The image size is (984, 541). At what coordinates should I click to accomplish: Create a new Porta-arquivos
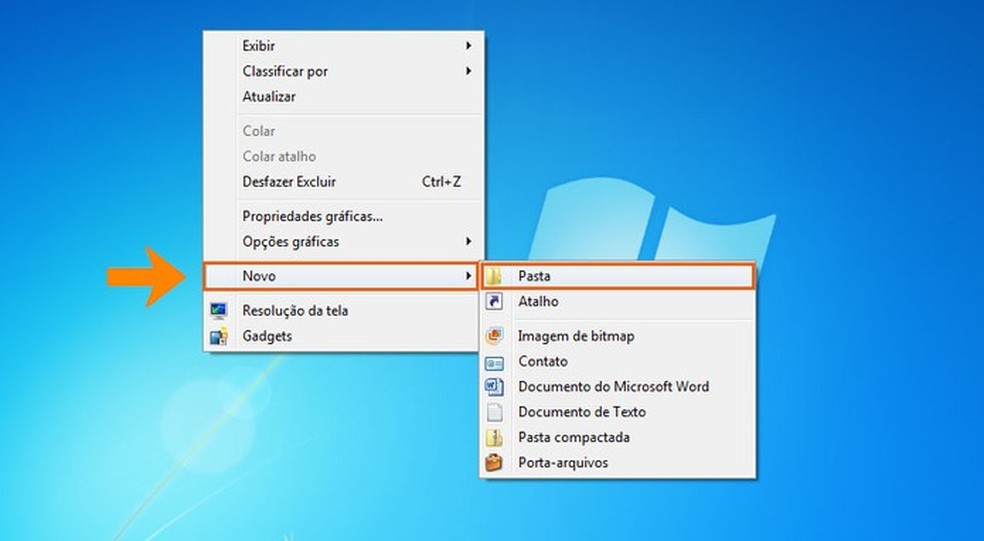[x=618, y=463]
